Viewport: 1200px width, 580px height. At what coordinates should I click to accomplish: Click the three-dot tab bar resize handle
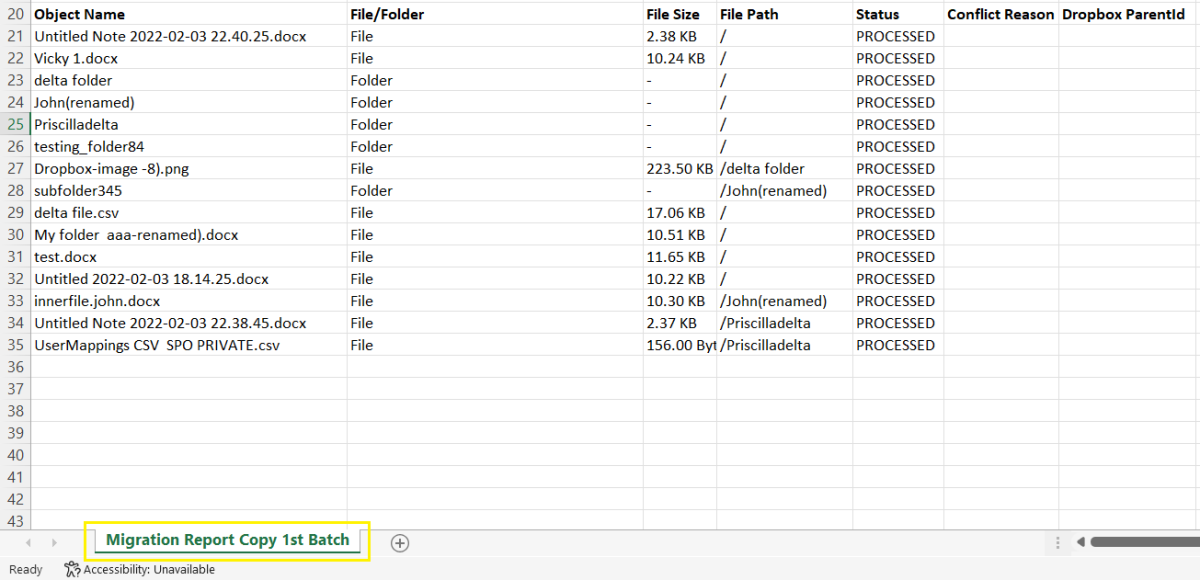click(1058, 543)
